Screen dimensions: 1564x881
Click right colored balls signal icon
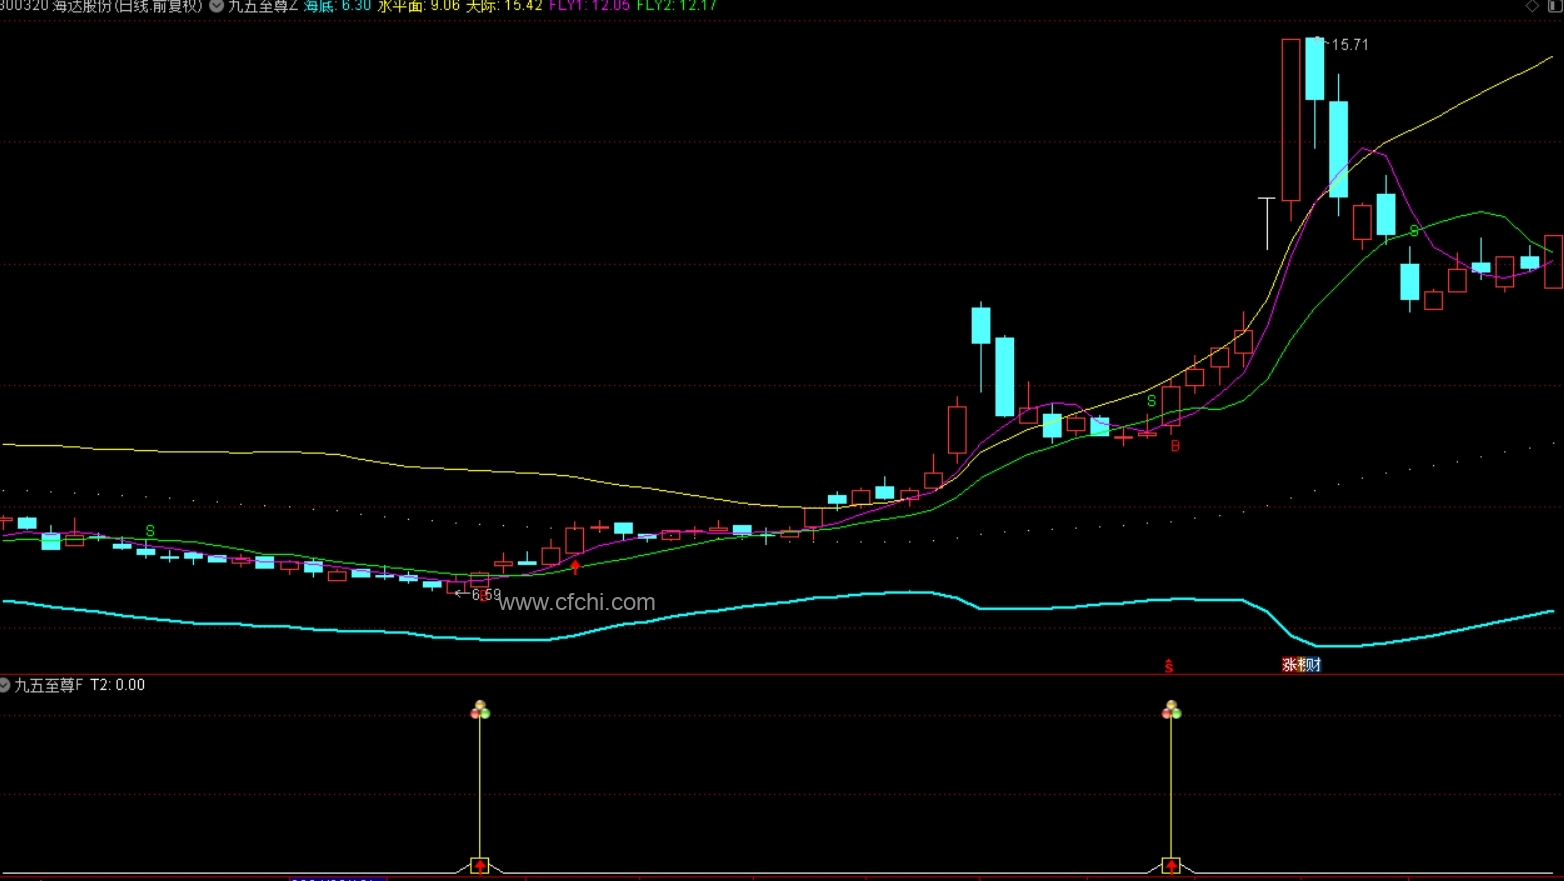point(1172,710)
